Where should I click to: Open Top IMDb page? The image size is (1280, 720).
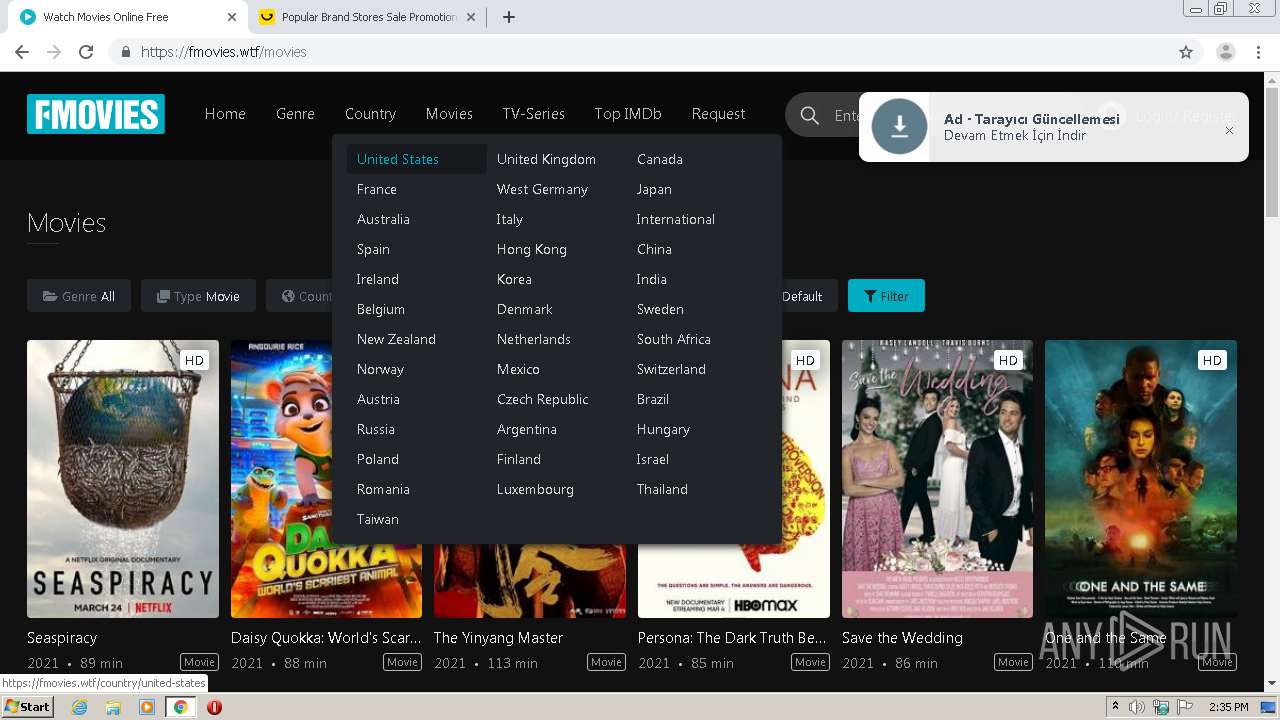[628, 114]
